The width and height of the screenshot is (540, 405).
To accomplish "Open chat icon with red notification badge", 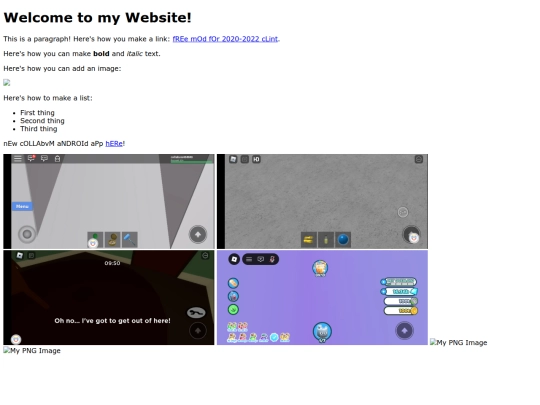I will click(31, 158).
